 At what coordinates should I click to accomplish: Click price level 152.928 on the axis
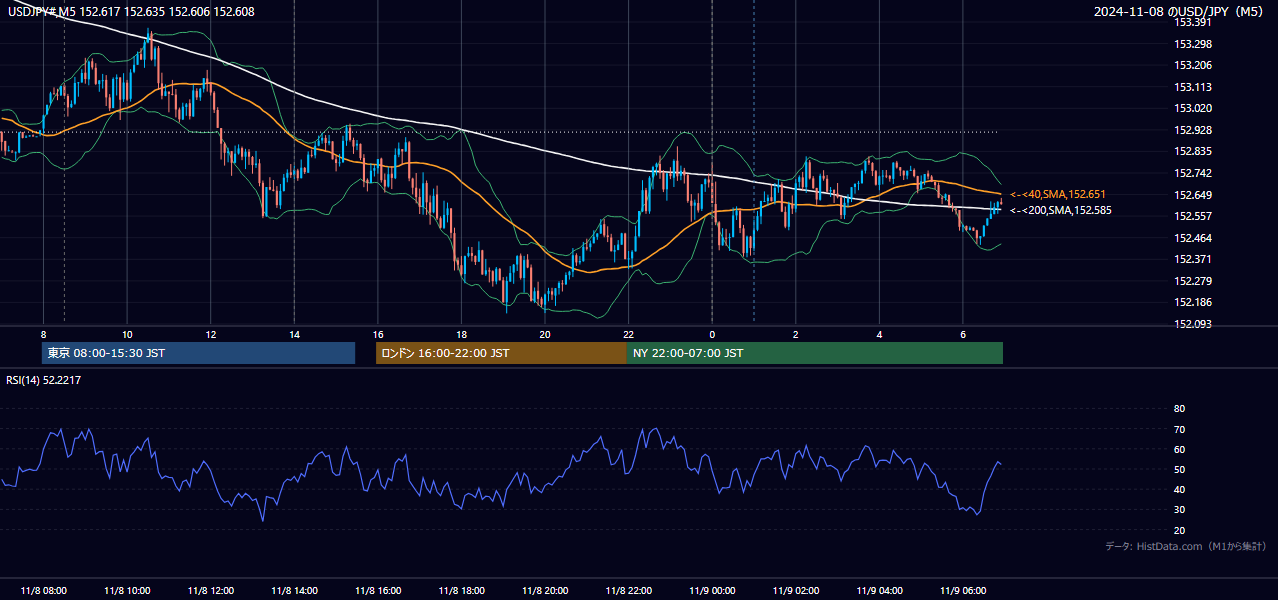pyautogui.click(x=1193, y=130)
